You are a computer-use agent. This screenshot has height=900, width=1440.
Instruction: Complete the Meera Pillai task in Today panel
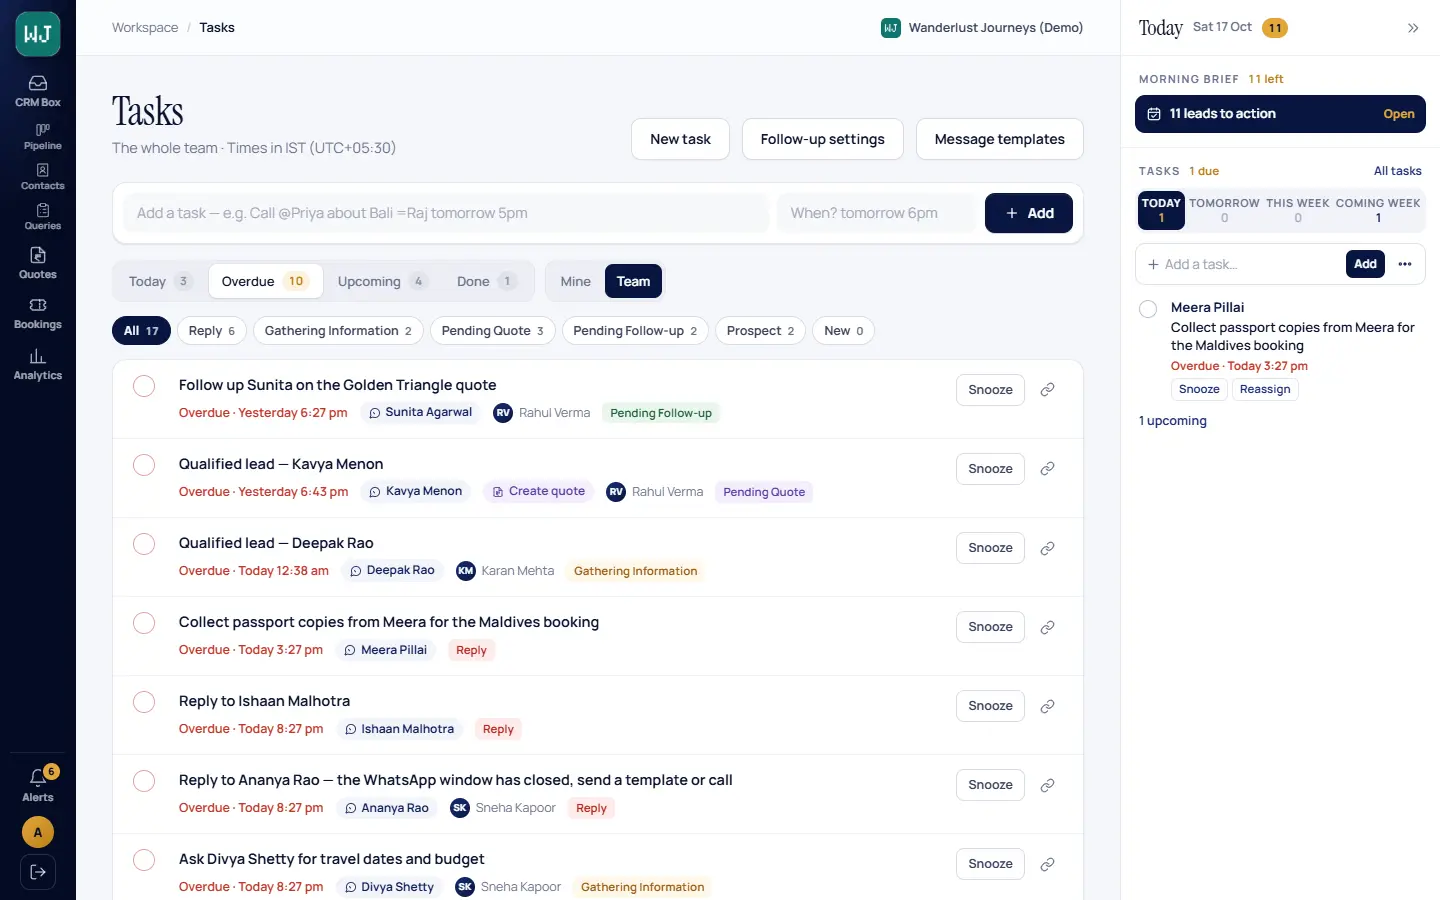click(1148, 309)
